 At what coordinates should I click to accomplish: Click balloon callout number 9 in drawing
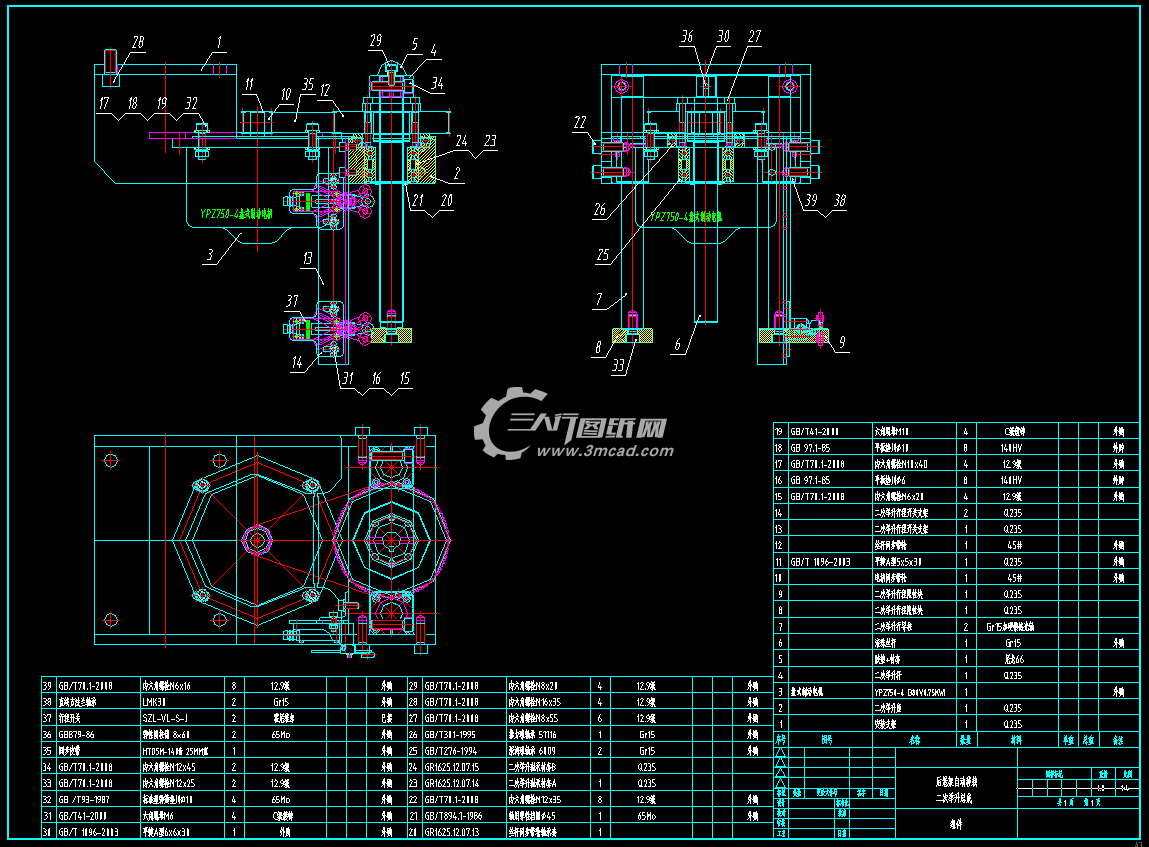[x=842, y=342]
